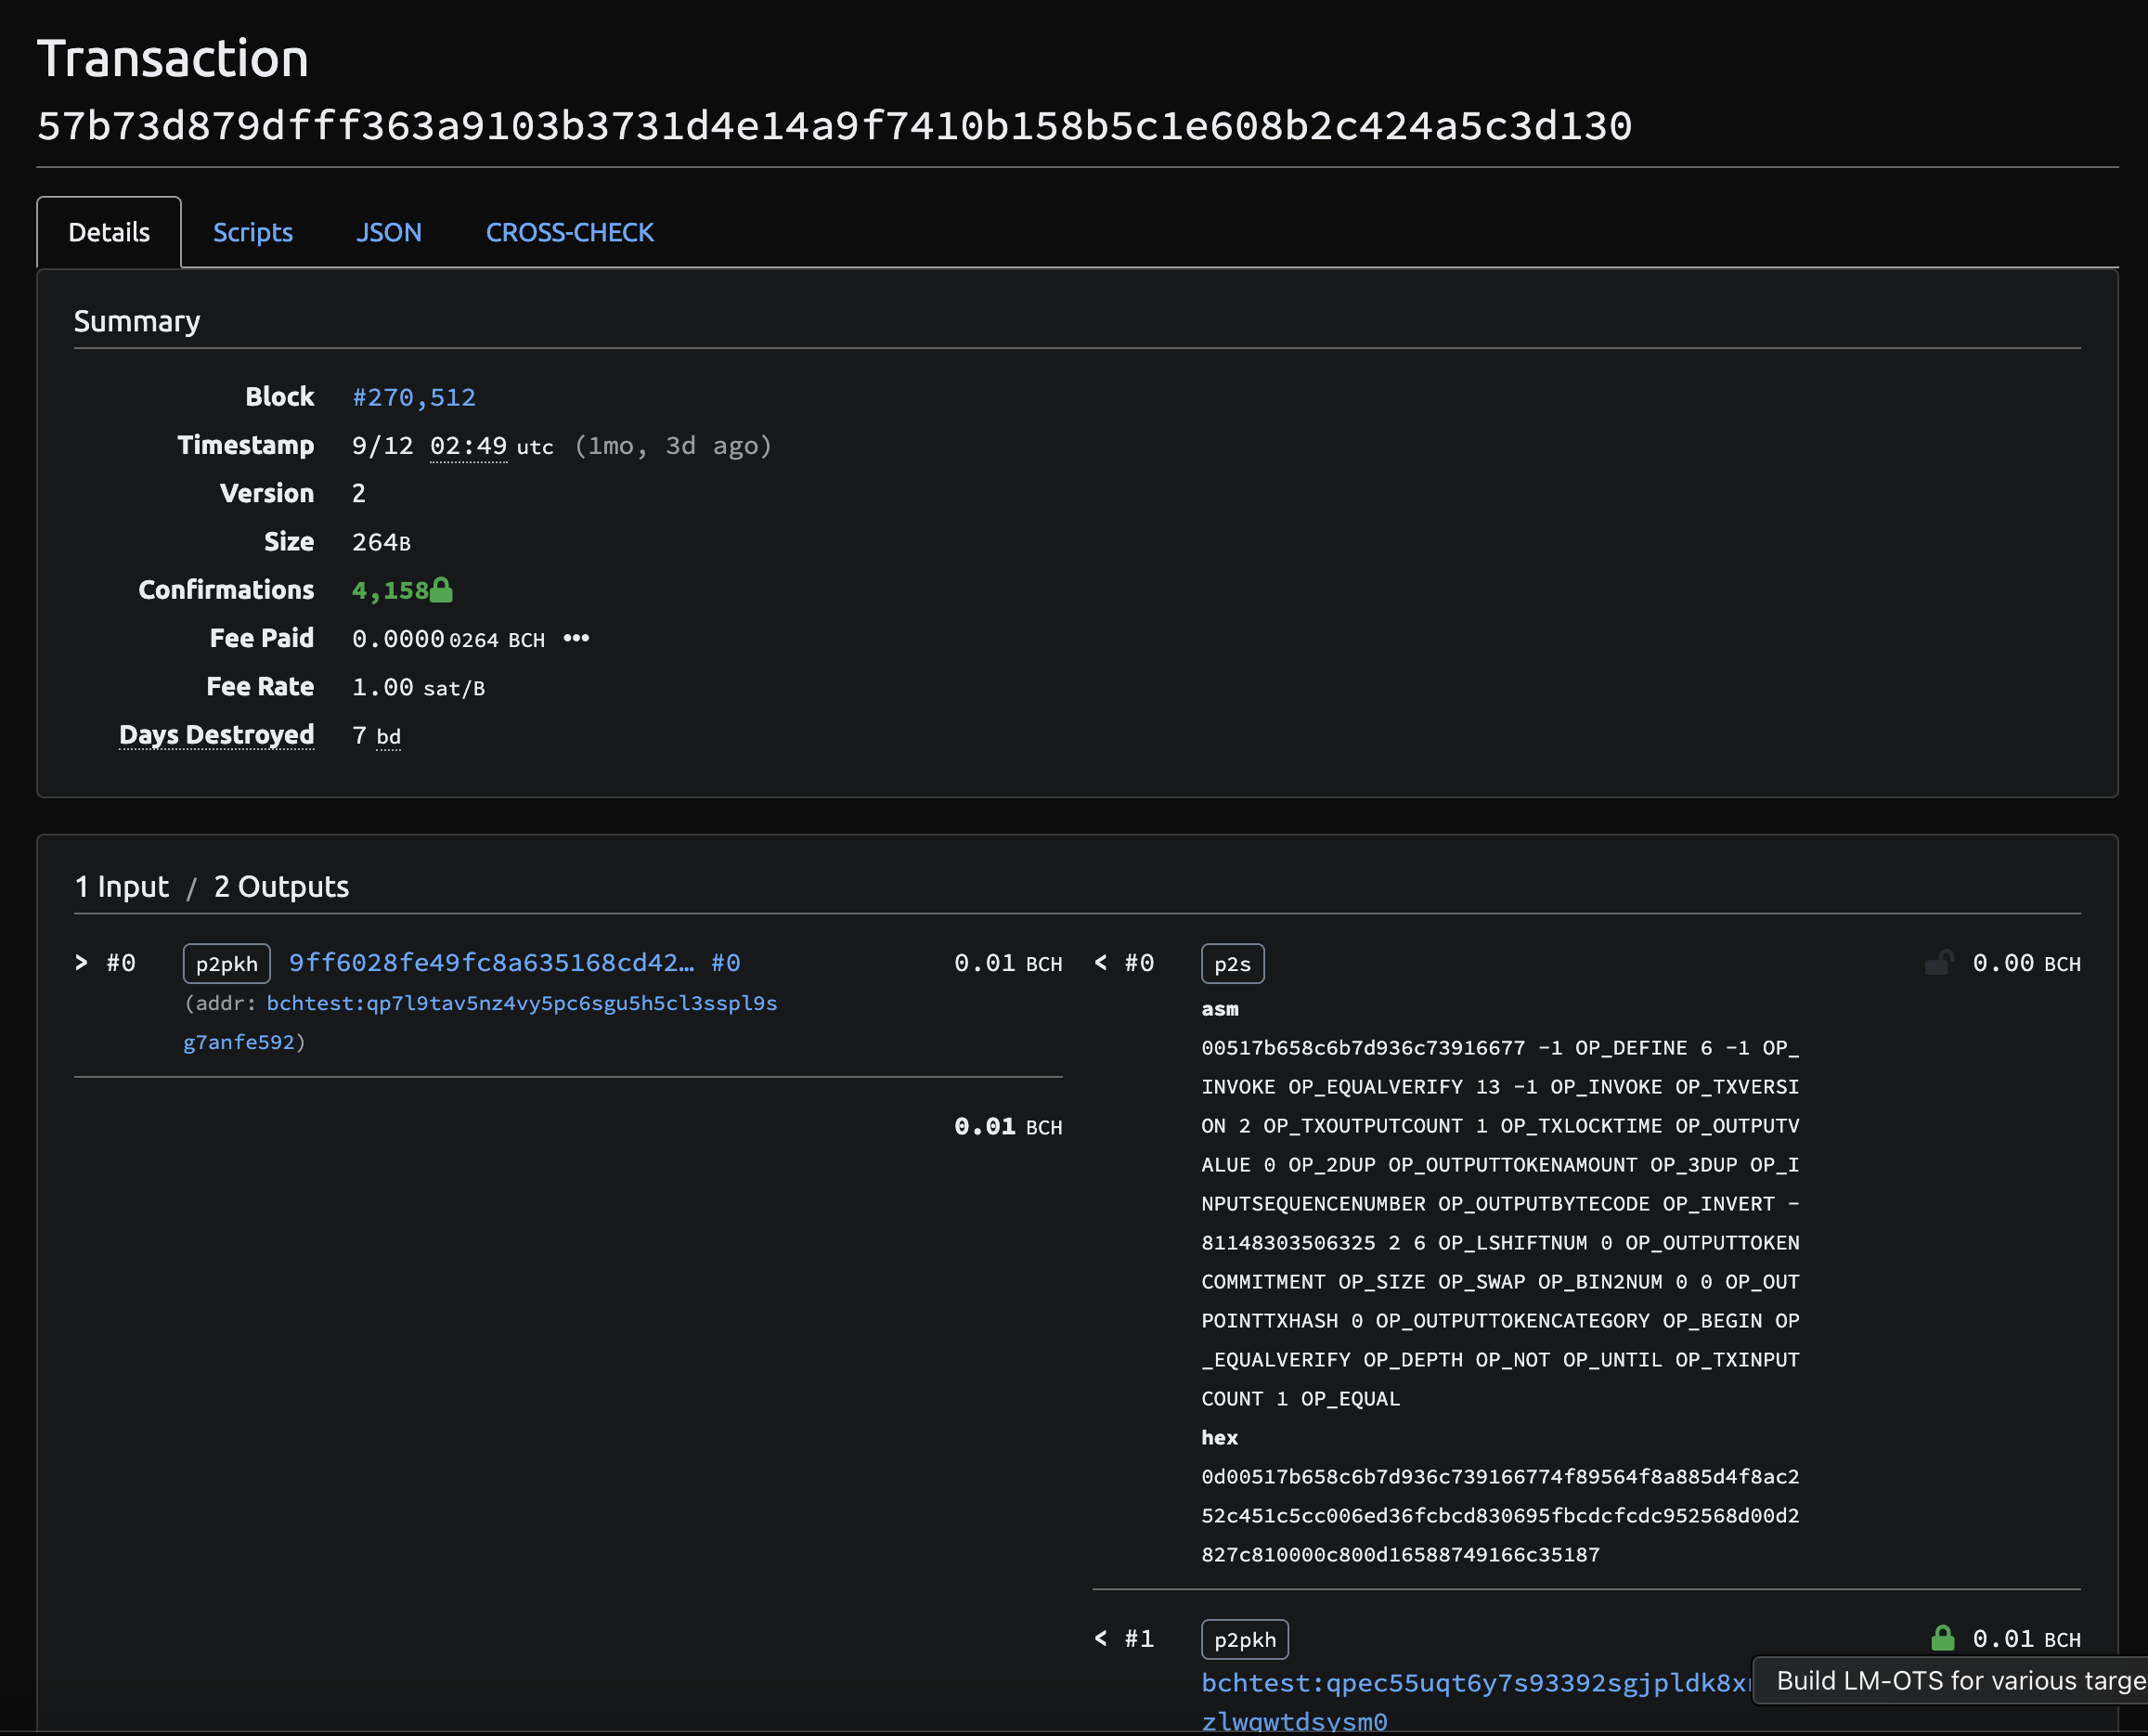Open the input address bchtest:qp7l9tav5nz4 link
The image size is (2148, 1736).
coord(521,1003)
